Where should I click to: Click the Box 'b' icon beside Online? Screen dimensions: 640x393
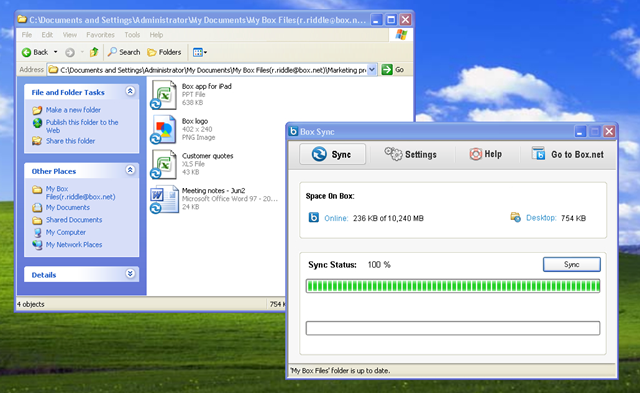point(313,218)
